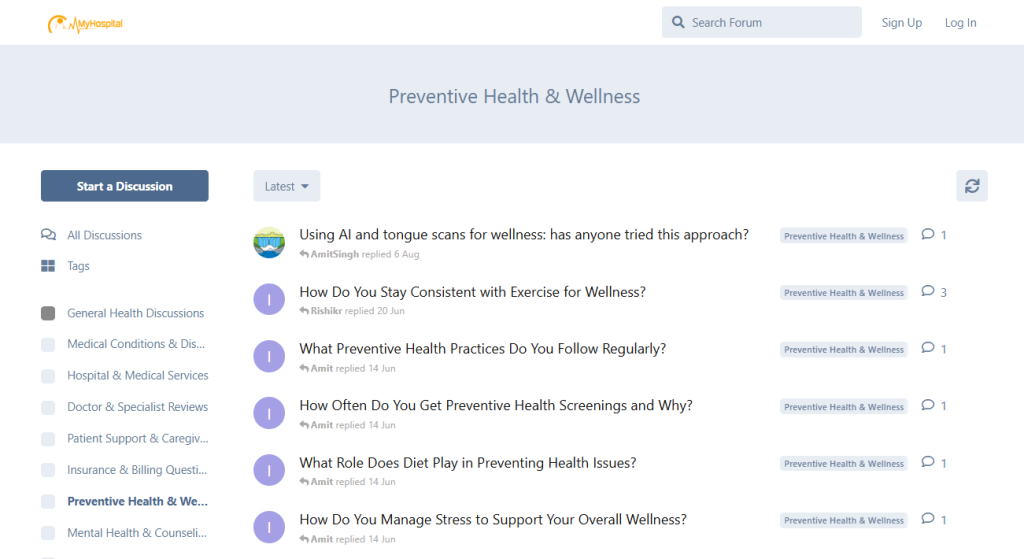Screen dimensions: 1024x559
Task: Go to Mental Health & Counseling category
Action: coord(136,533)
